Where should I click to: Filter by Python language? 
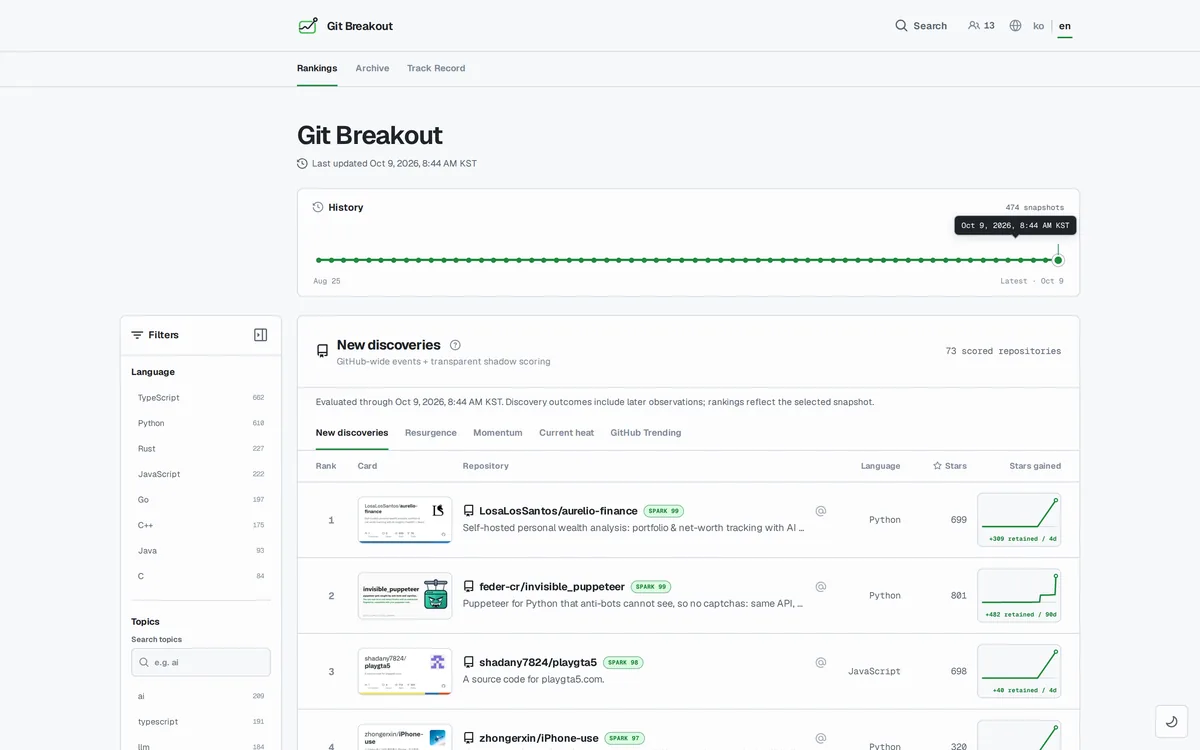[x=201, y=423]
